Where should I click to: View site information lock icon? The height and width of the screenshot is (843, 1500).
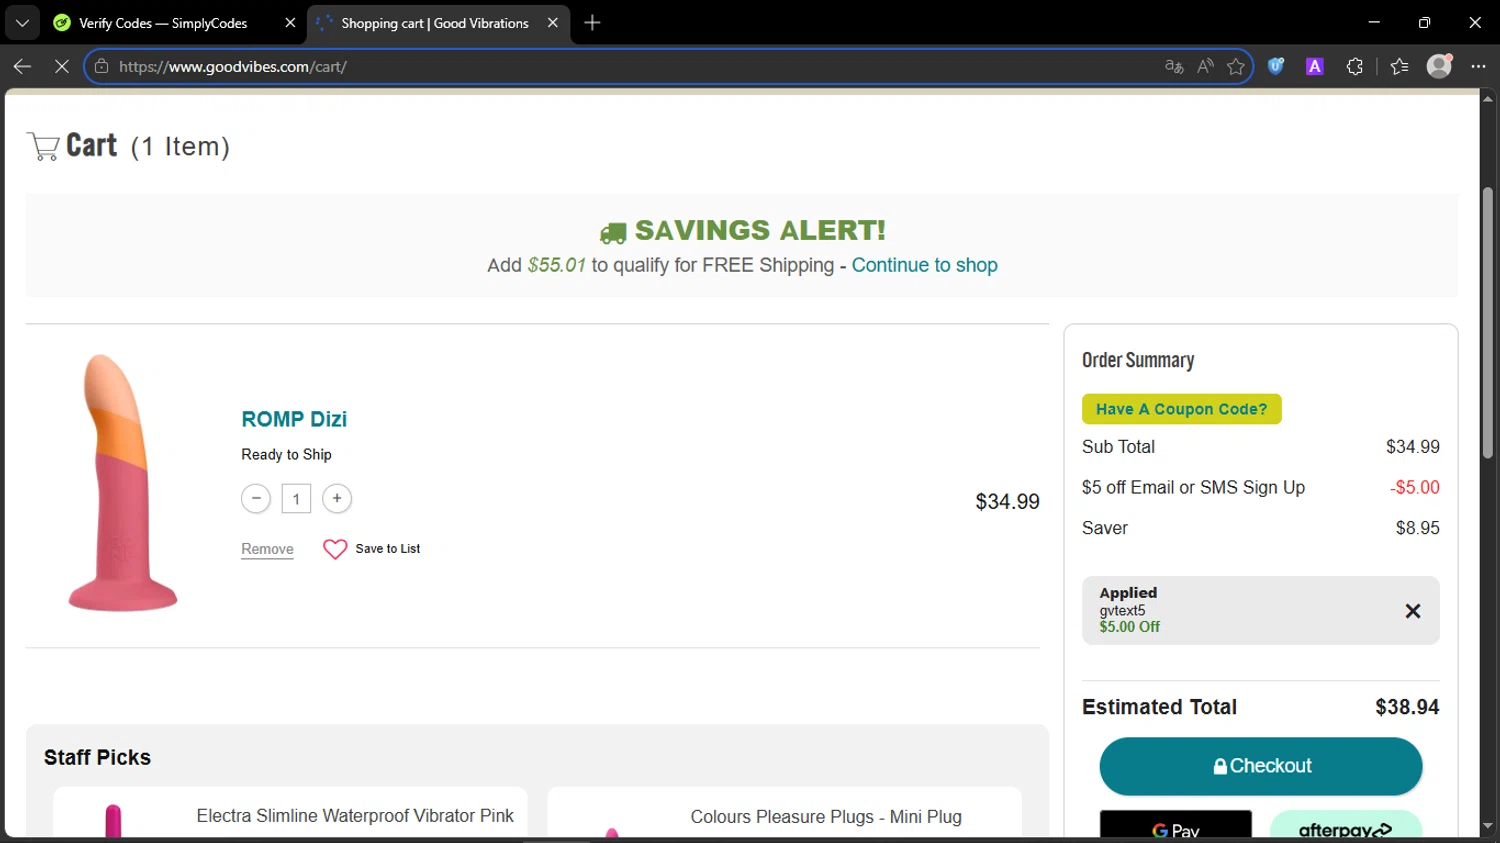coord(101,66)
